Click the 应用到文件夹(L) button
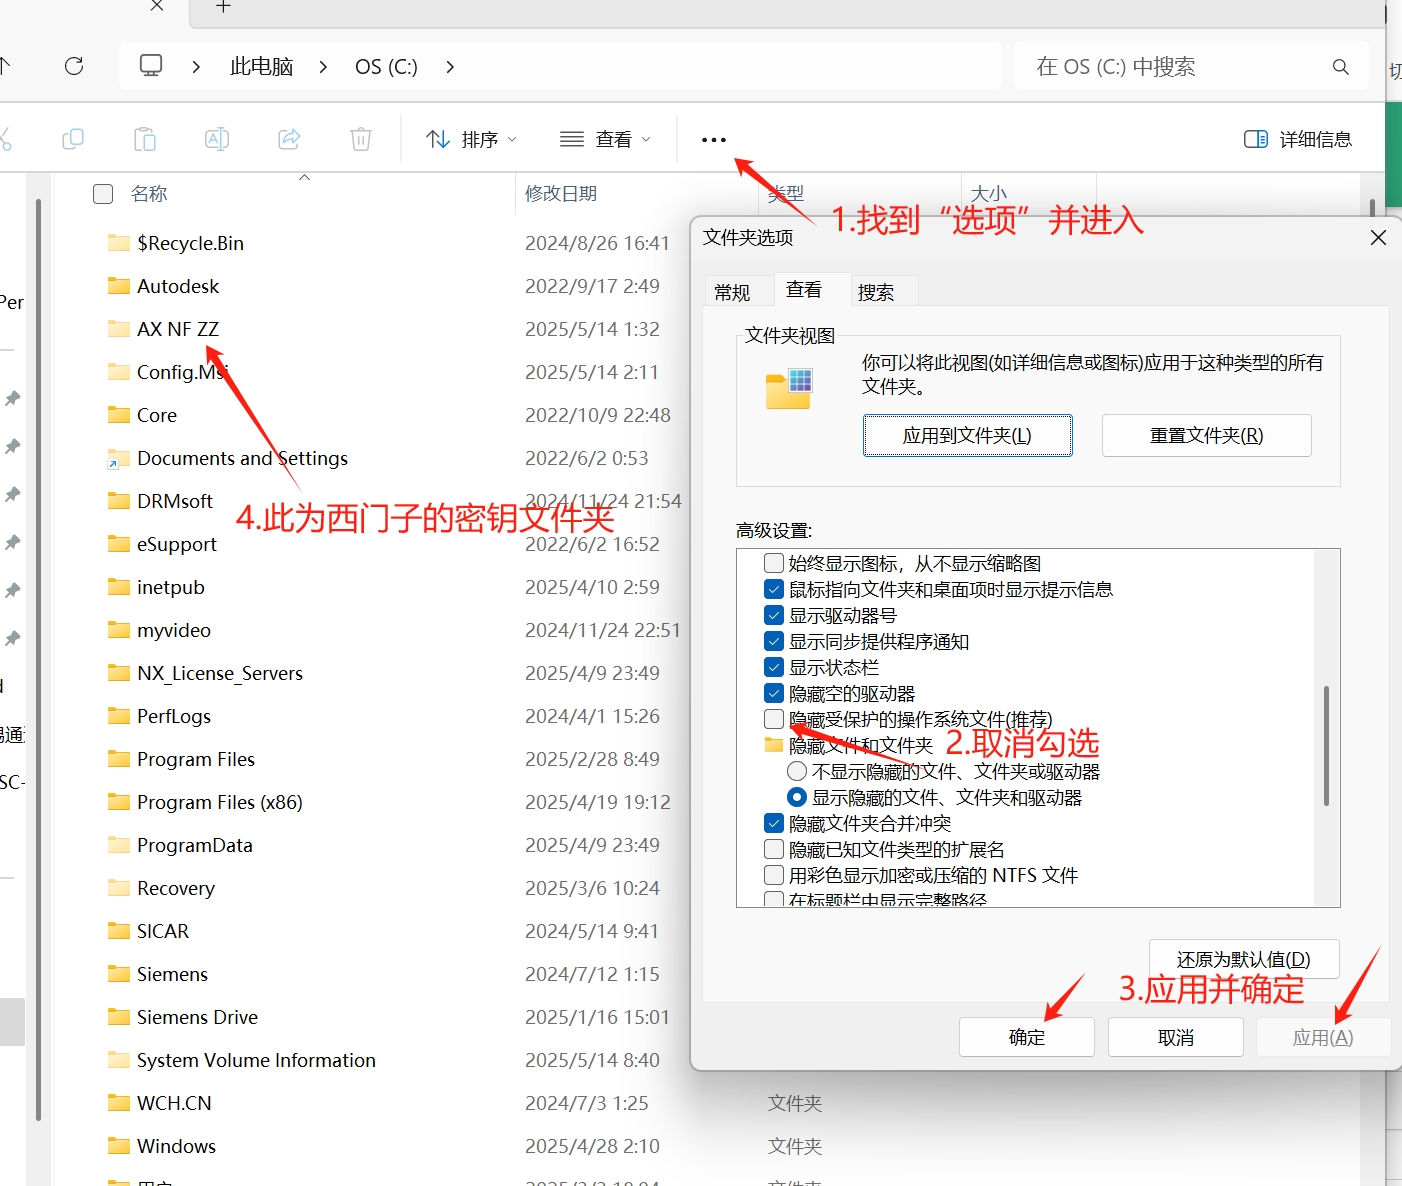 (x=966, y=435)
